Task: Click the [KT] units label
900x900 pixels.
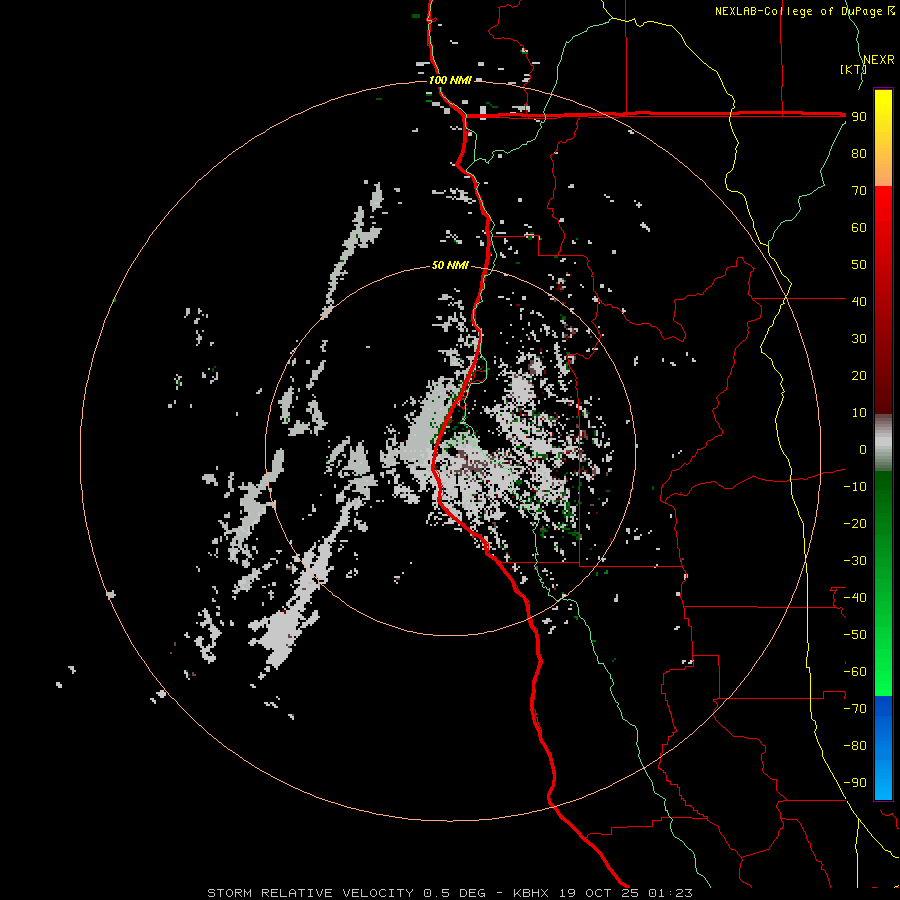Action: click(x=853, y=69)
